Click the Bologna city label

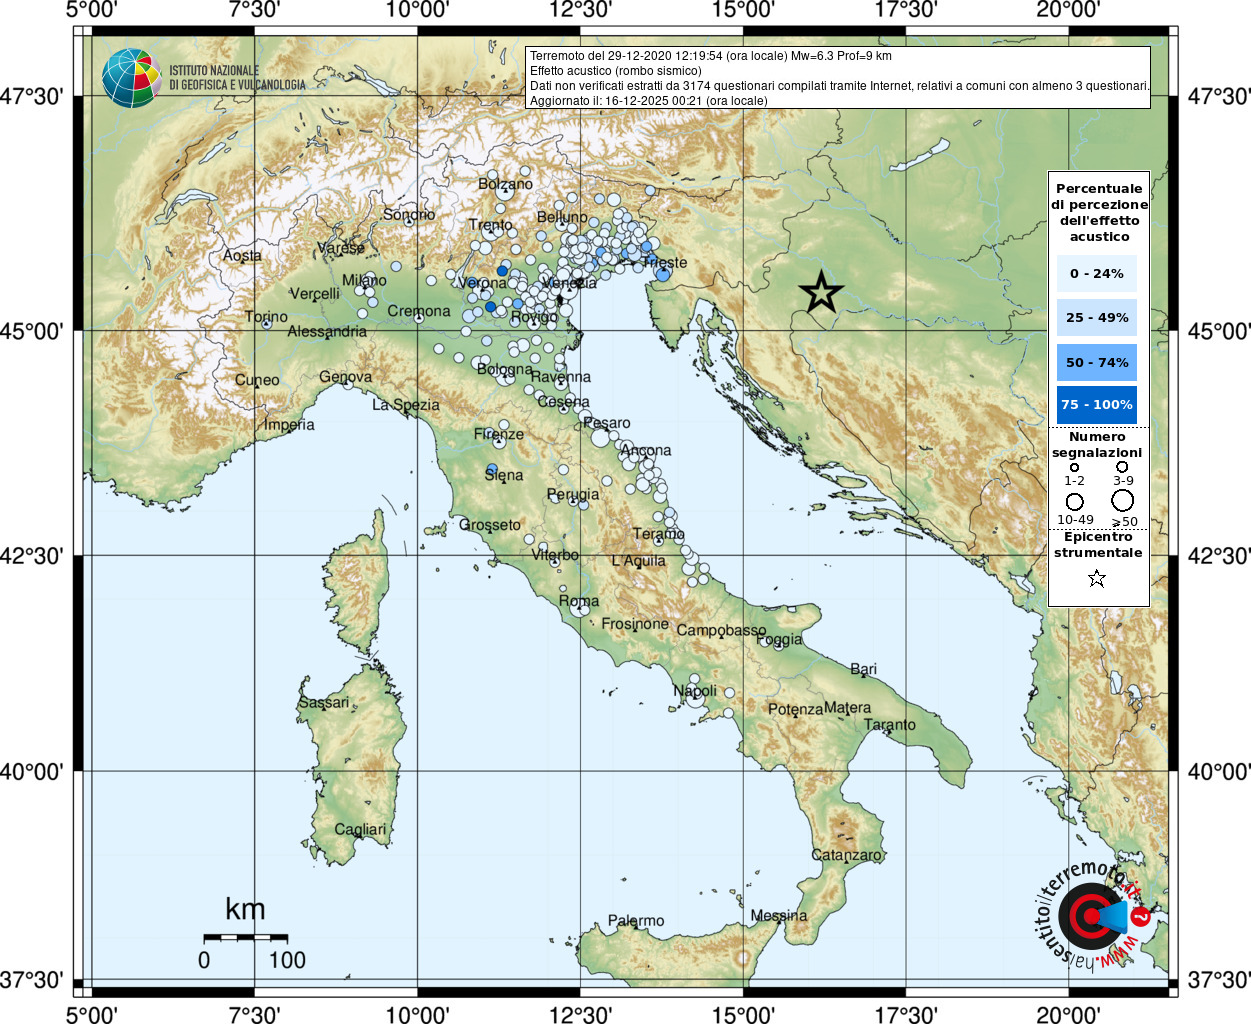(x=505, y=369)
